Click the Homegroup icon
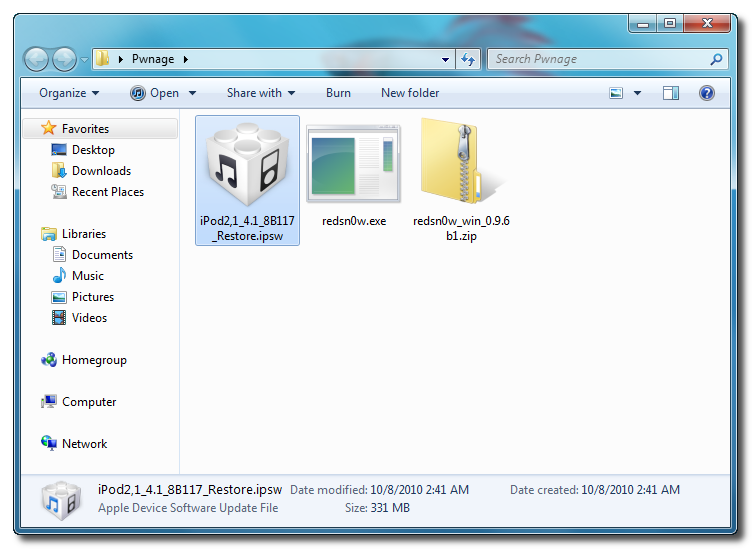Screen dimensions: 752x549 tap(49, 360)
